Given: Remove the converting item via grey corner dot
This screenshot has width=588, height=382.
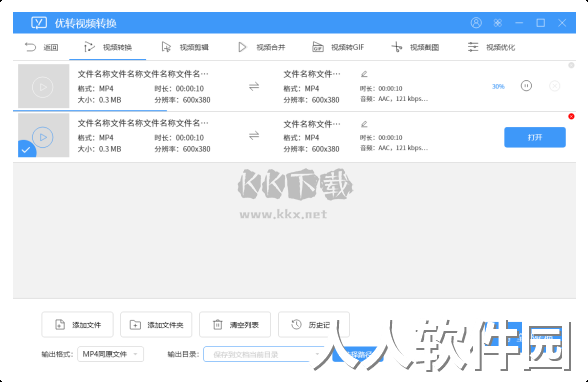Looking at the screenshot, I should point(571,65).
